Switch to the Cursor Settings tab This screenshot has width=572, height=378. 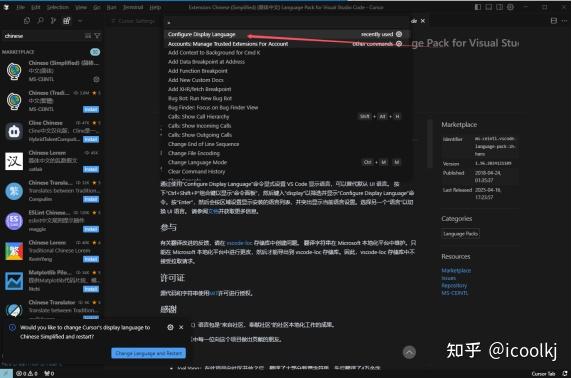coord(134,21)
